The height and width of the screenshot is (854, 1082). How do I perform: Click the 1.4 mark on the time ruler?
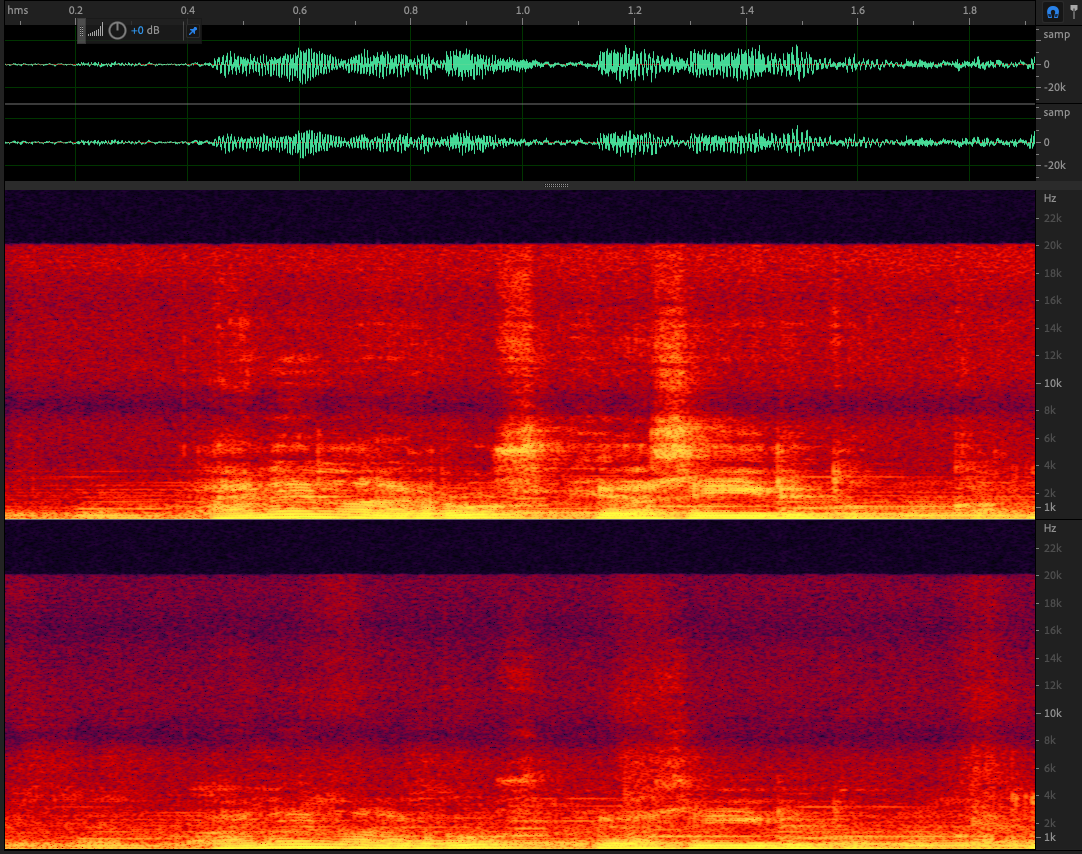pyautogui.click(x=746, y=10)
